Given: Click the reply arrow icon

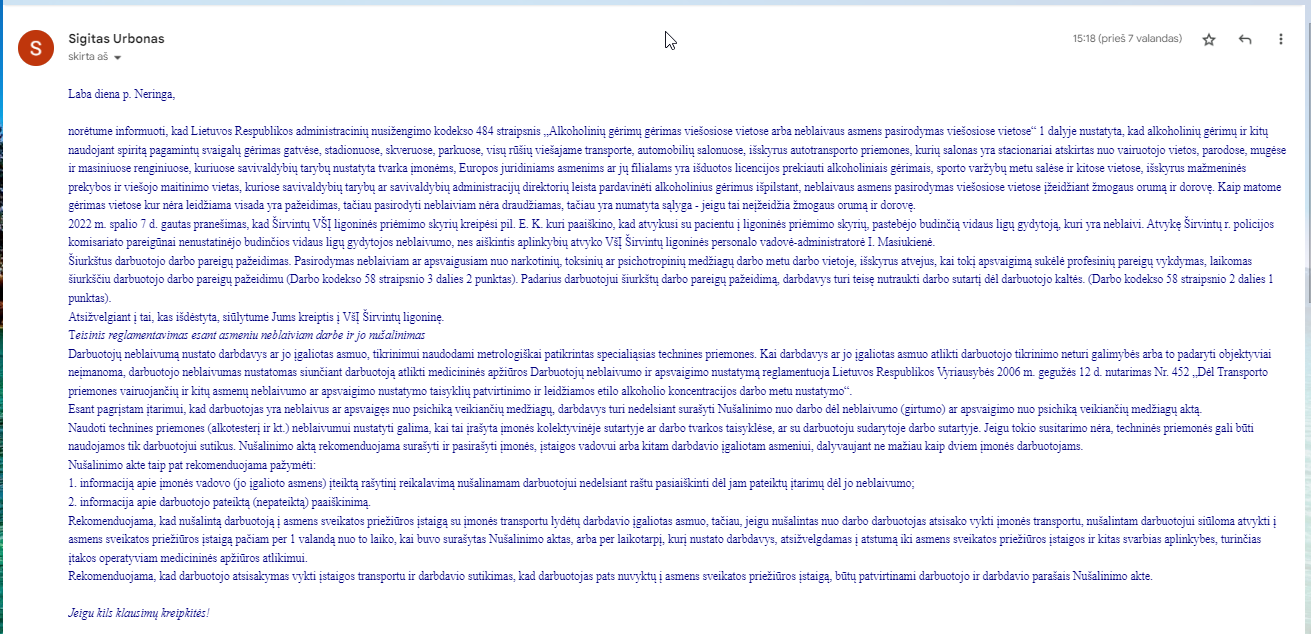Looking at the screenshot, I should 1245,39.
